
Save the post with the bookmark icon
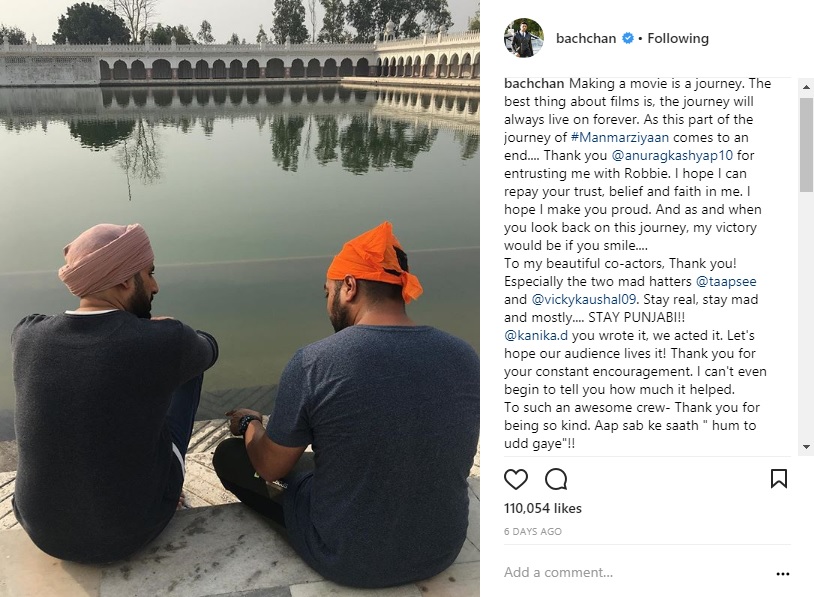(779, 479)
